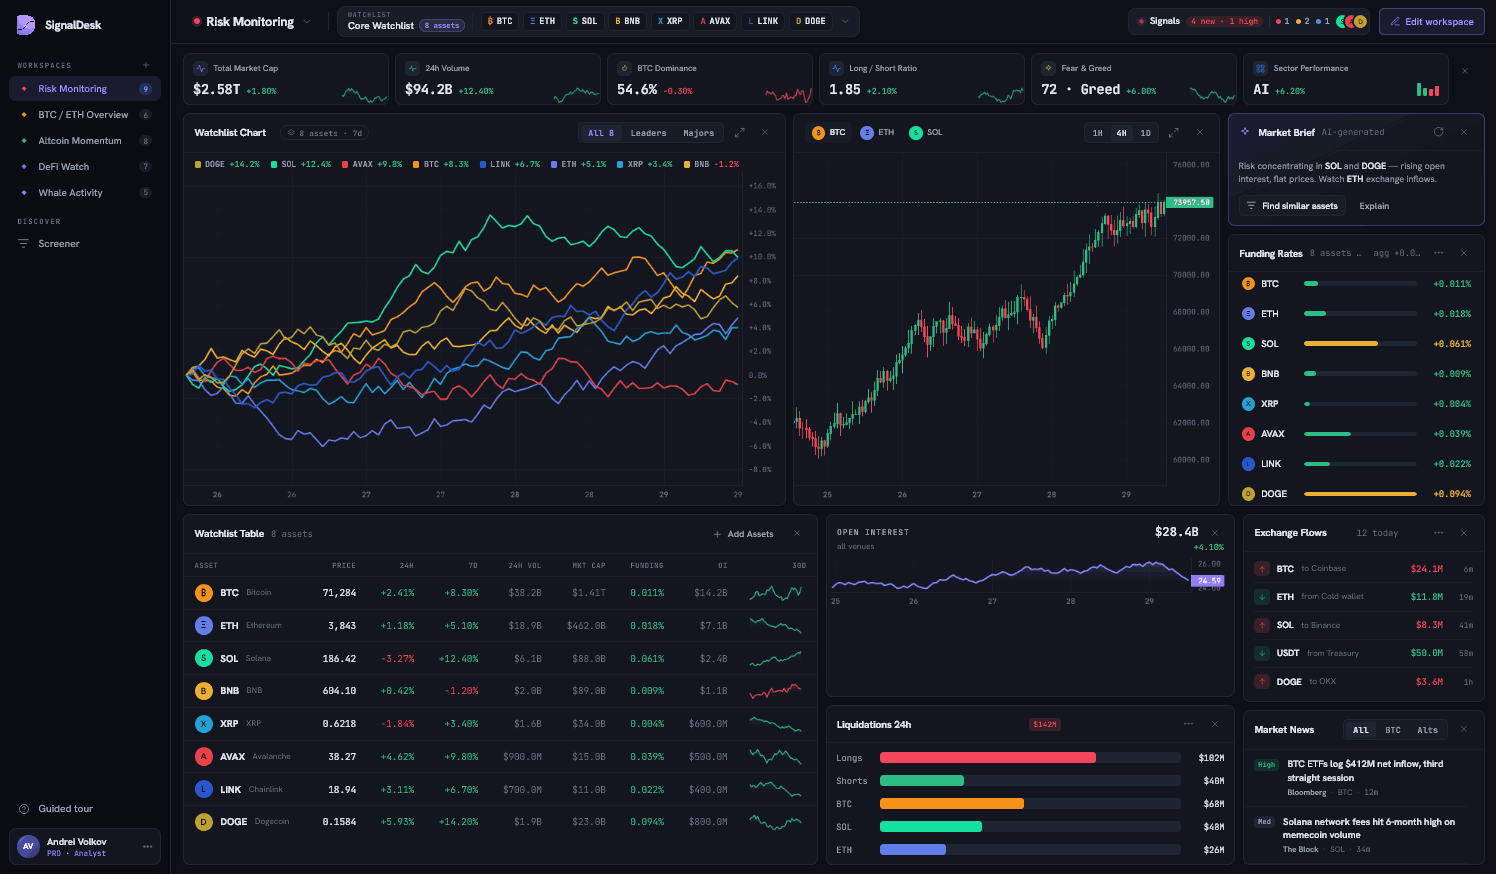1496x874 pixels.
Task: Open the Solana network fees news headline
Action: (x=1368, y=828)
